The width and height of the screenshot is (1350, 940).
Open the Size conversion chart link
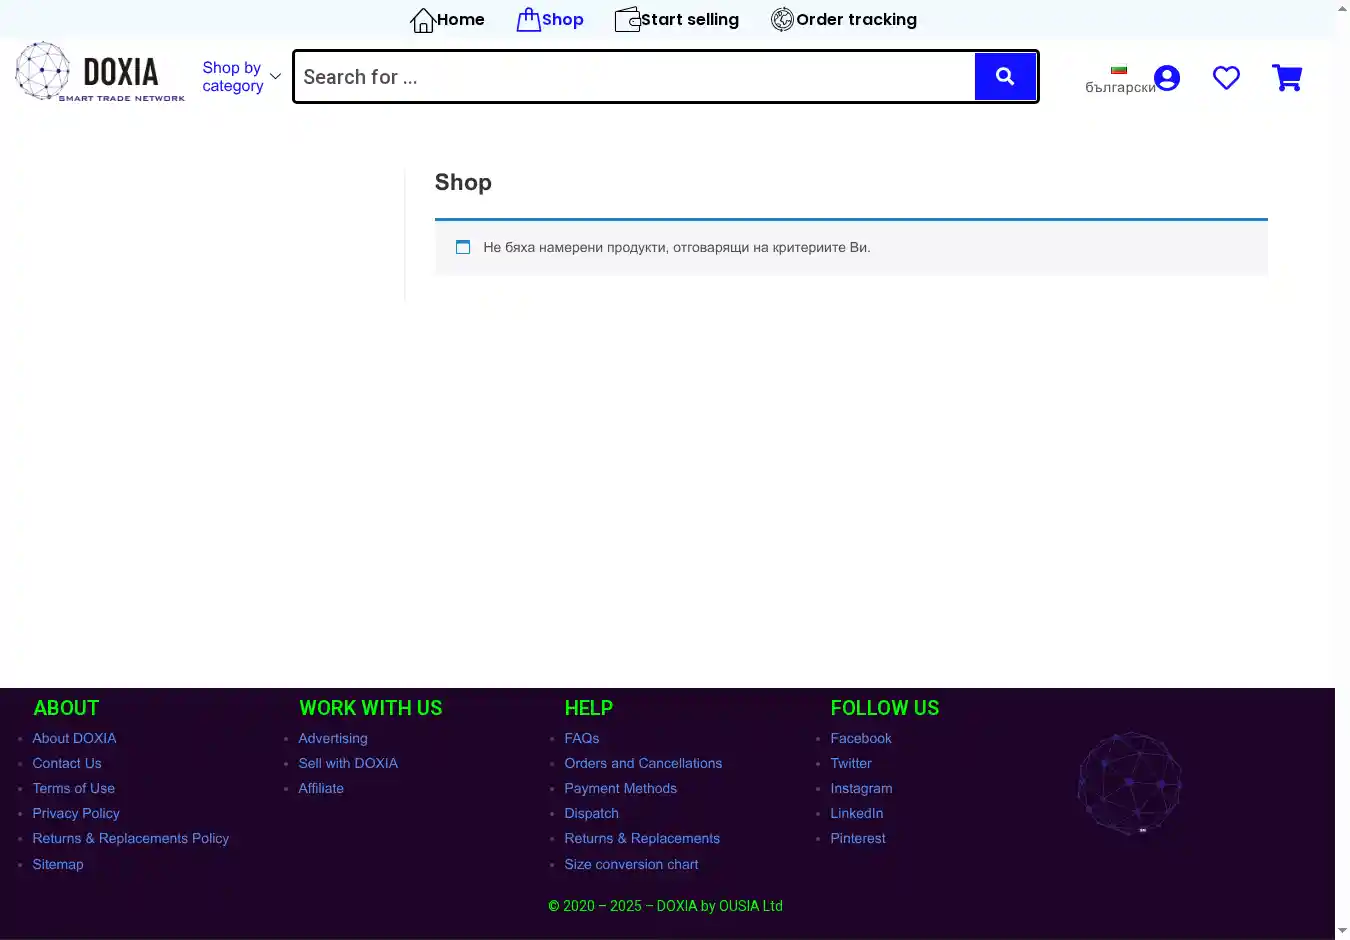(631, 864)
